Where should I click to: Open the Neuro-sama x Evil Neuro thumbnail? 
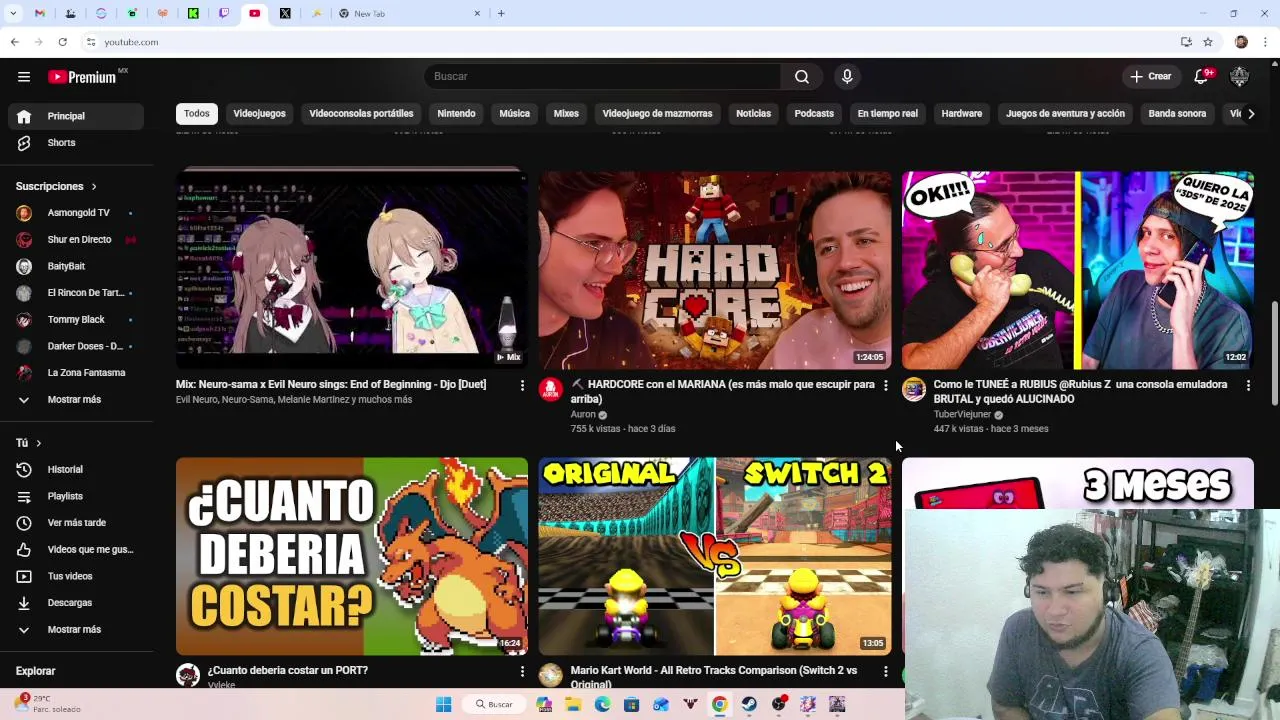352,269
